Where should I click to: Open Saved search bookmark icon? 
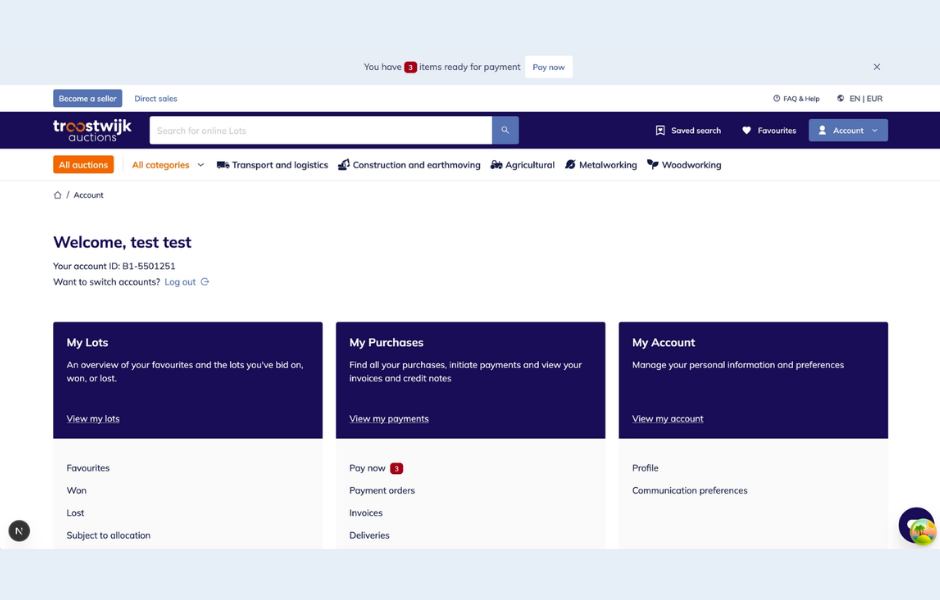[x=660, y=130]
